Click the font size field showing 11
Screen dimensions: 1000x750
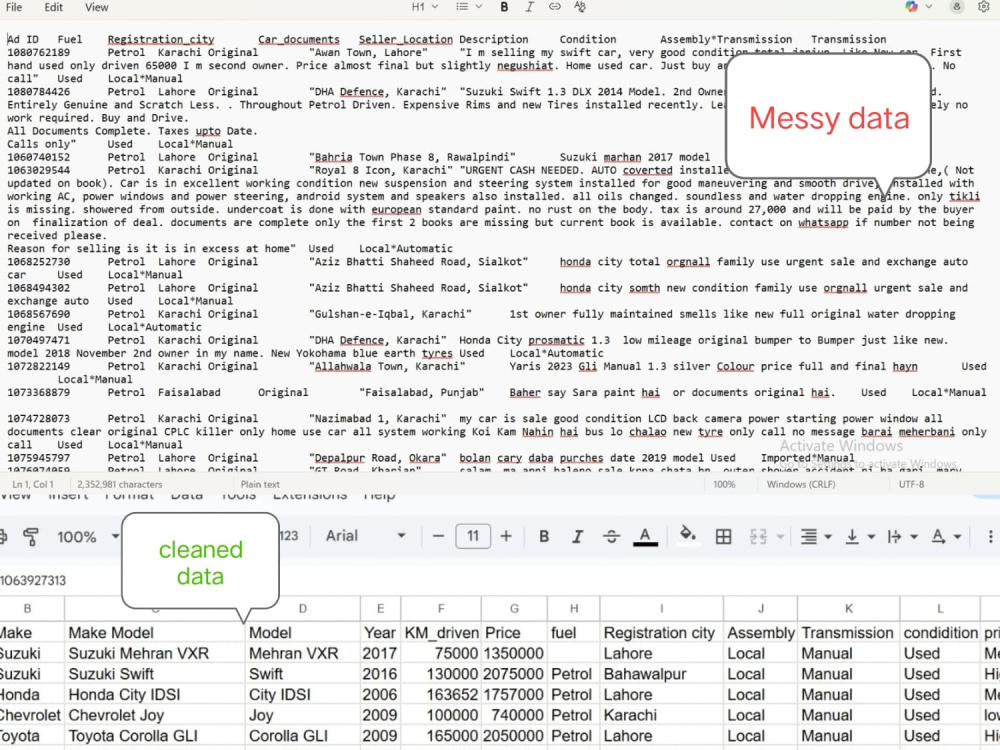coord(473,536)
